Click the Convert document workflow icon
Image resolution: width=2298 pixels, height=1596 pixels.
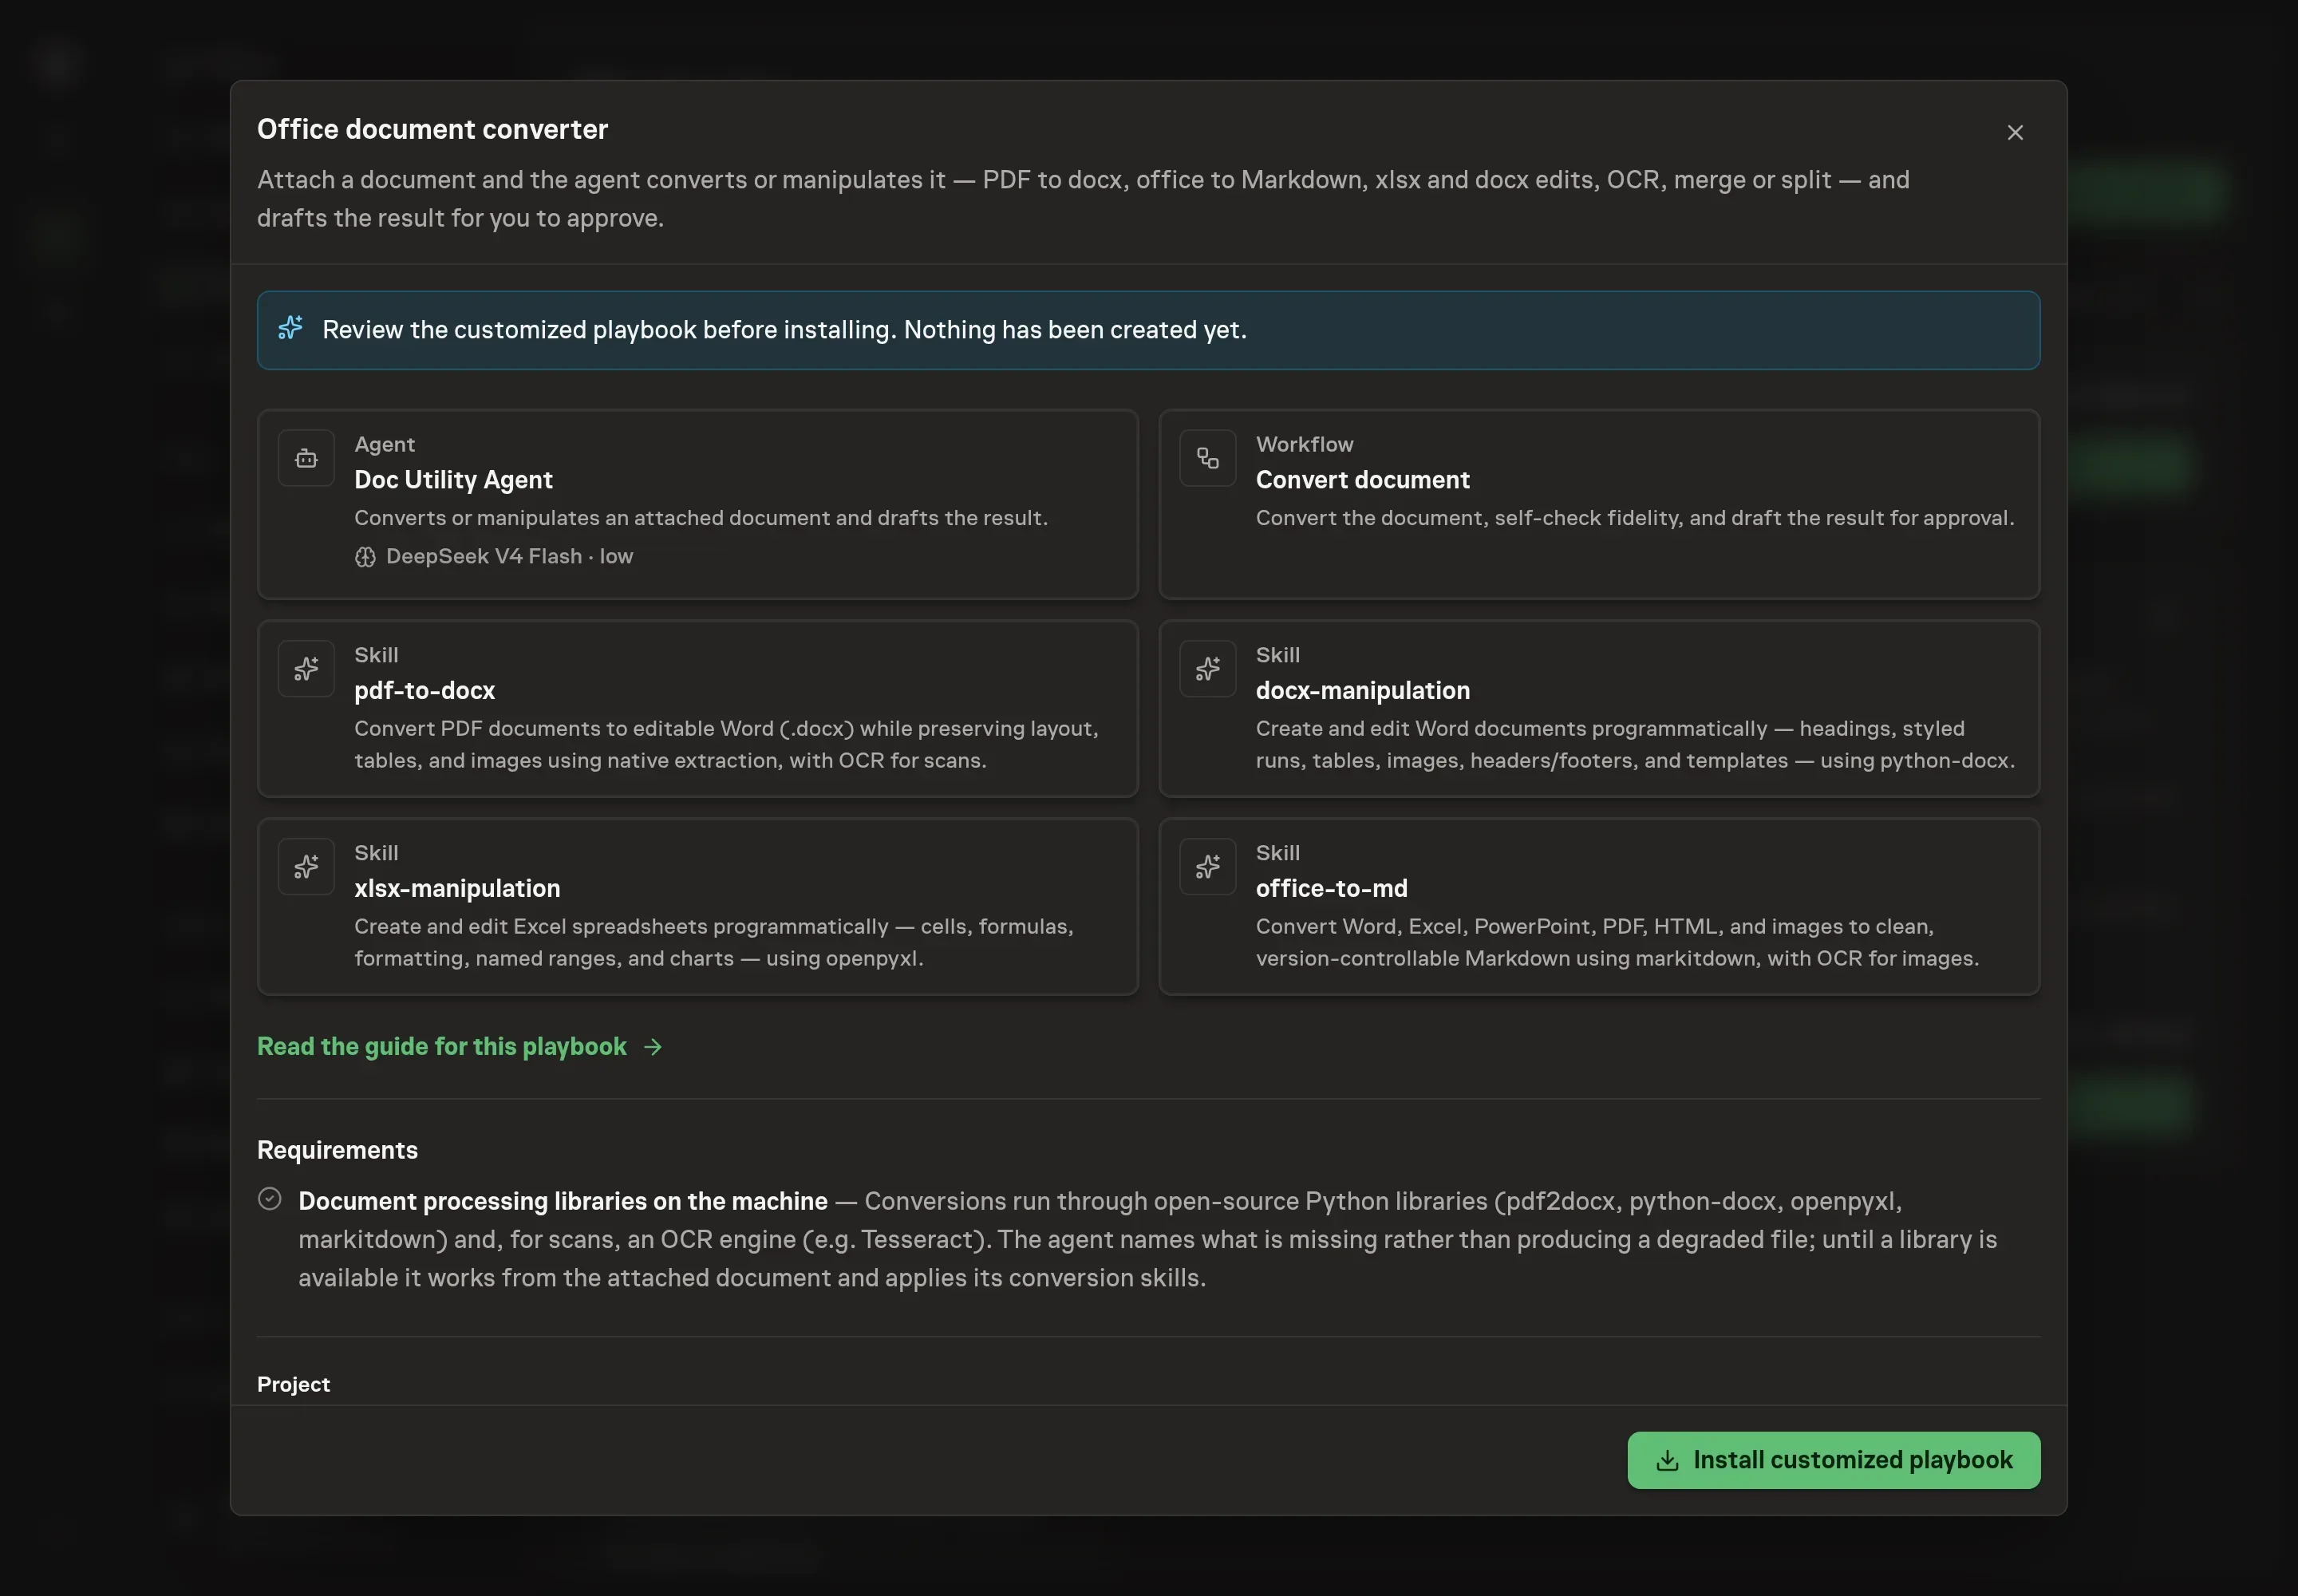(1208, 458)
